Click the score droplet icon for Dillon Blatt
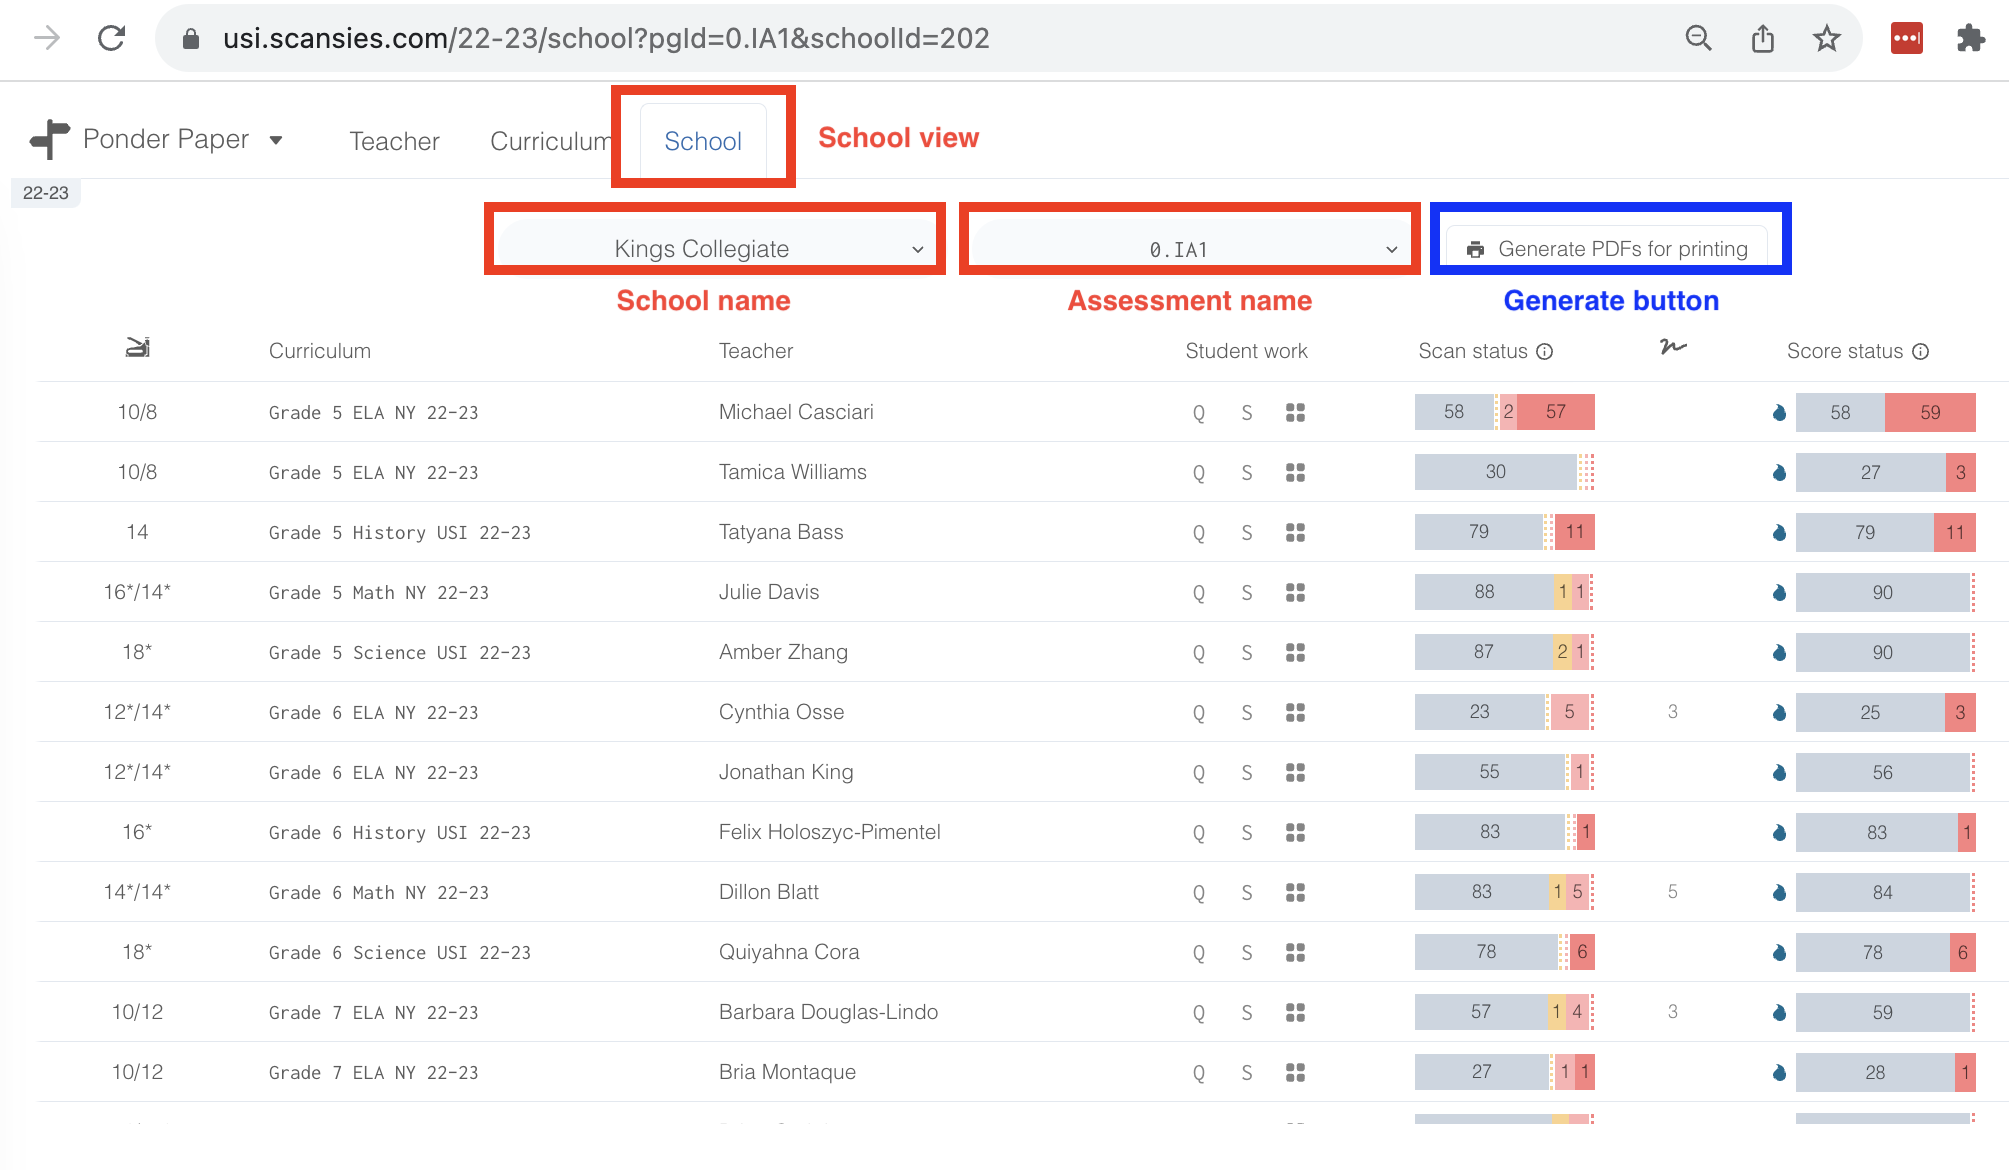Image resolution: width=2009 pixels, height=1170 pixels. pyautogui.click(x=1779, y=892)
